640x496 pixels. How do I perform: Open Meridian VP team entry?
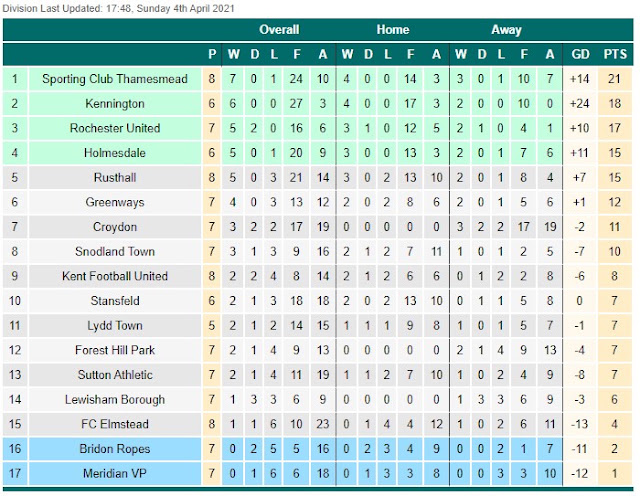click(x=115, y=473)
